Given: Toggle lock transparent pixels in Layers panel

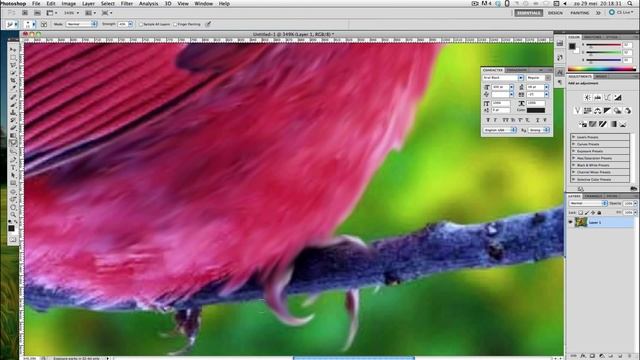Looking at the screenshot, I should click(x=580, y=213).
